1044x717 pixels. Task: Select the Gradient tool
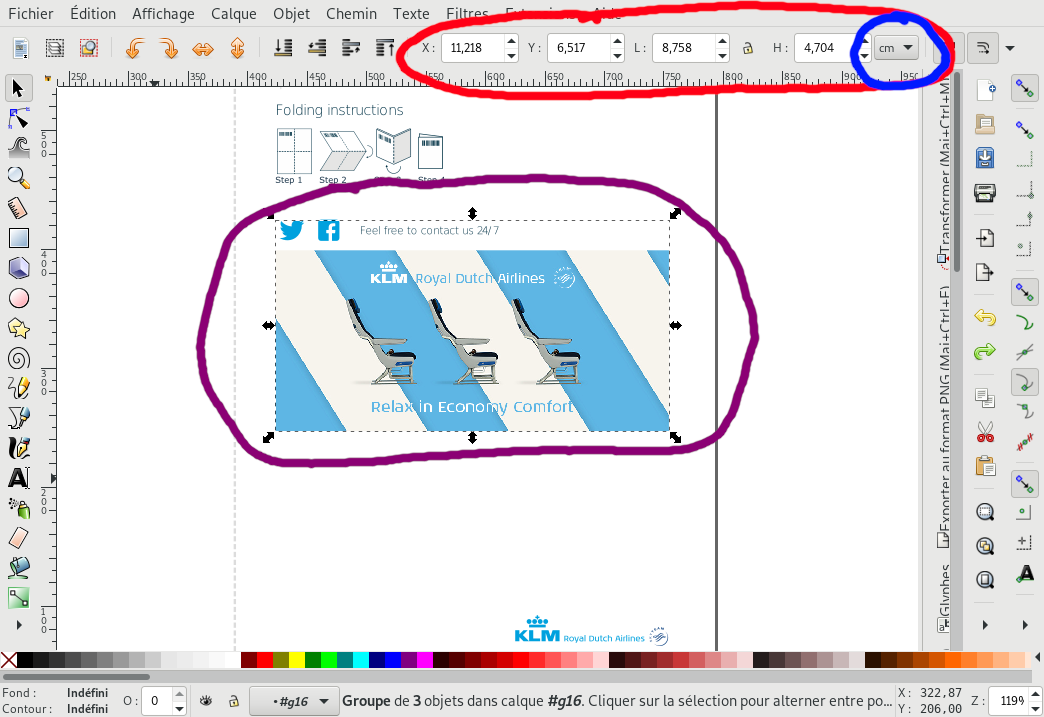pos(19,597)
